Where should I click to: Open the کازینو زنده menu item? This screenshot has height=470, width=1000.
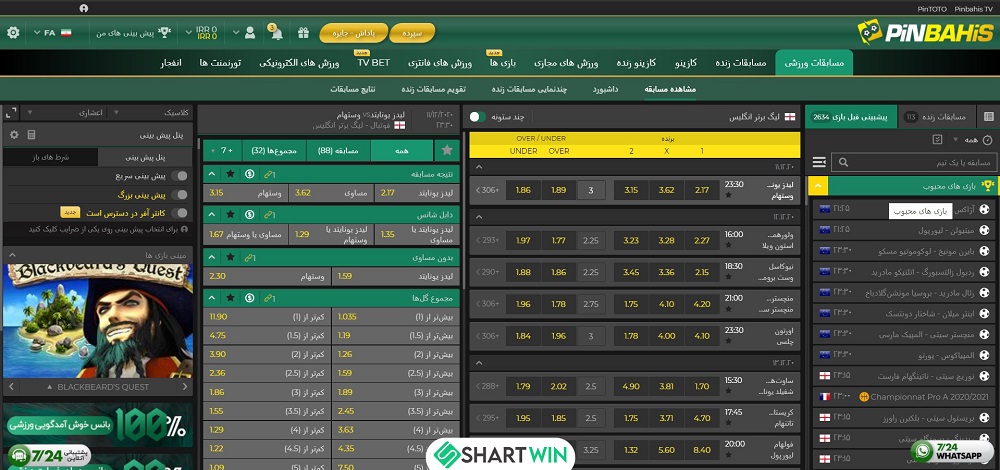(x=636, y=63)
